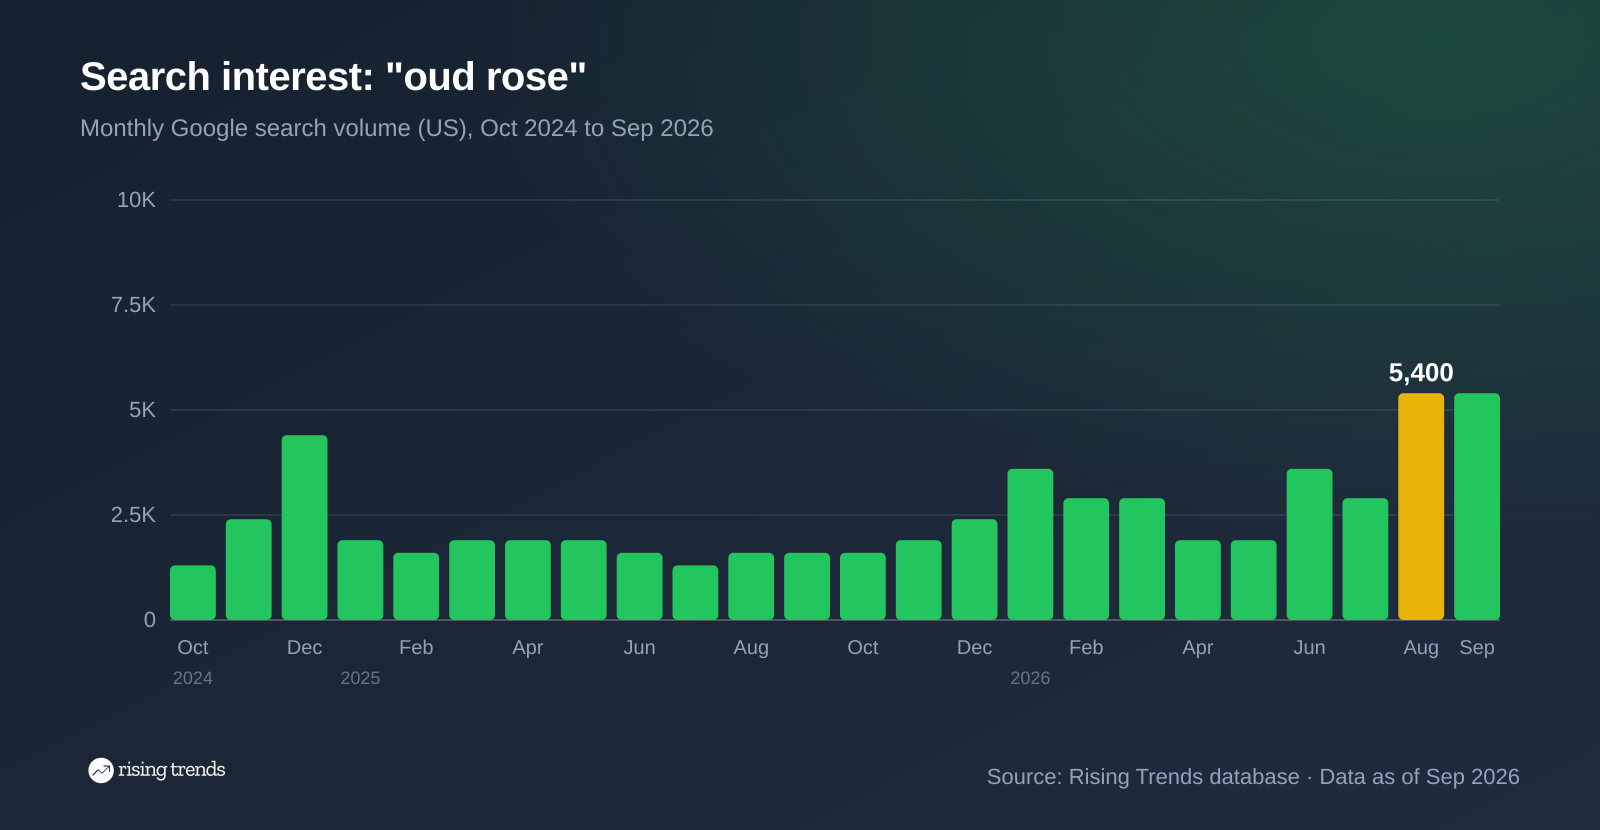Click the "5K" y-axis label
This screenshot has width=1600, height=830.
pyautogui.click(x=142, y=410)
